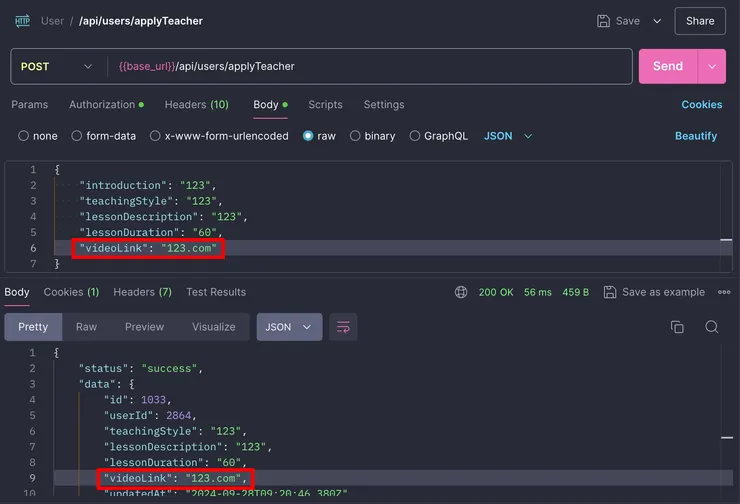
Task: Select the none body type
Action: pyautogui.click(x=24, y=136)
